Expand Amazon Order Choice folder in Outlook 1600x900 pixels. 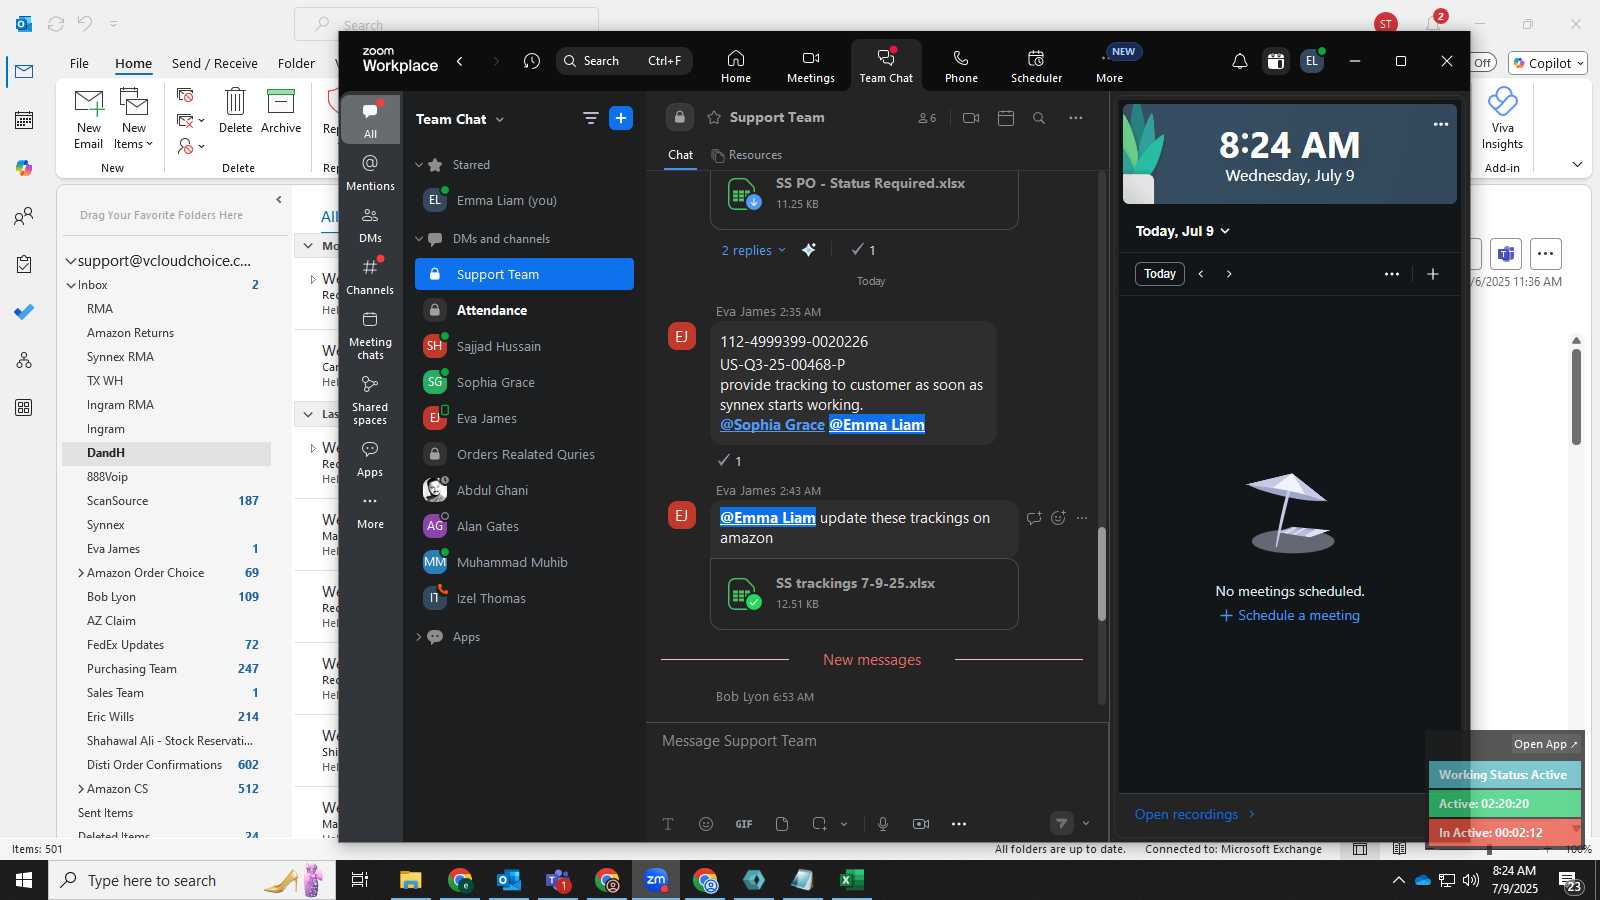81,573
